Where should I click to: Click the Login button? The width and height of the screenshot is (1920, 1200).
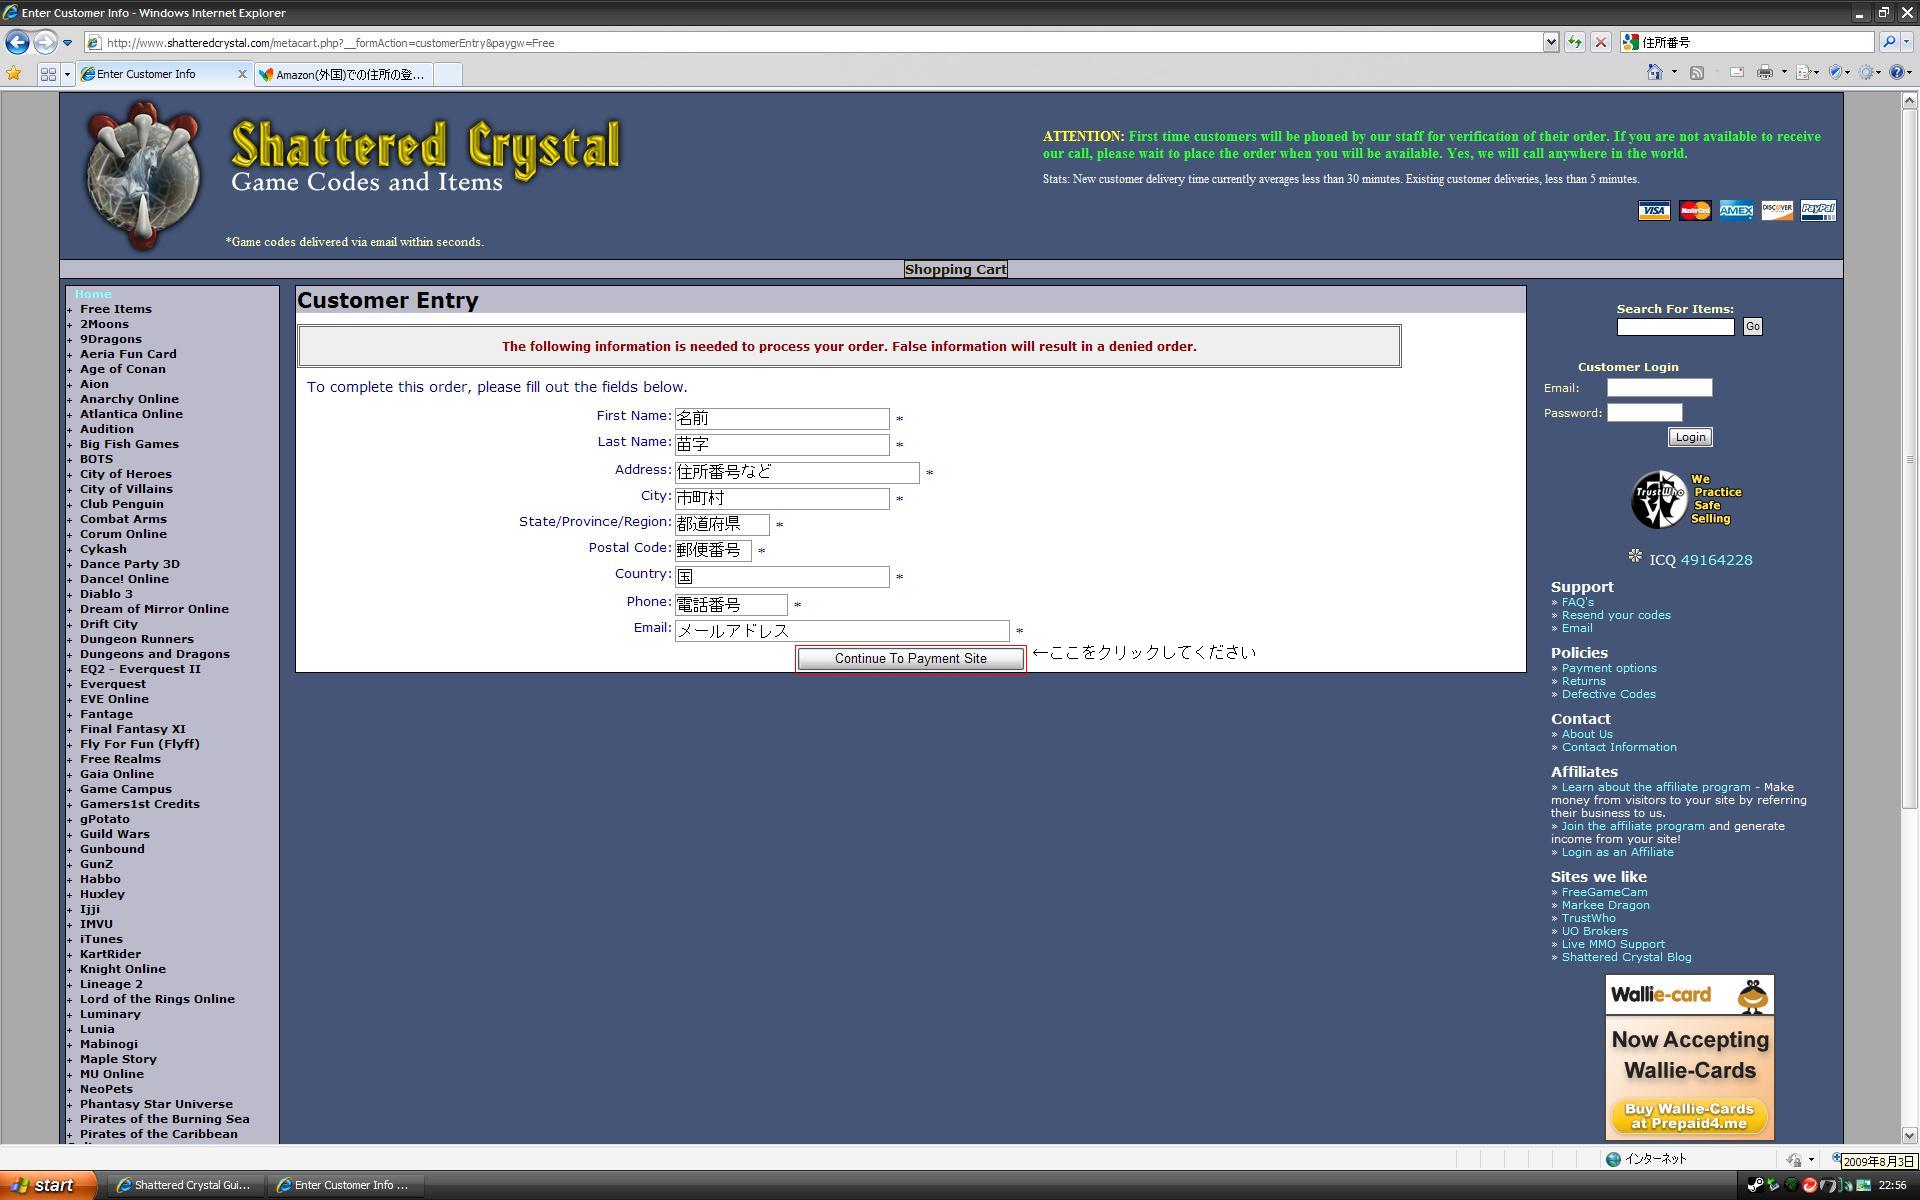pos(1690,437)
